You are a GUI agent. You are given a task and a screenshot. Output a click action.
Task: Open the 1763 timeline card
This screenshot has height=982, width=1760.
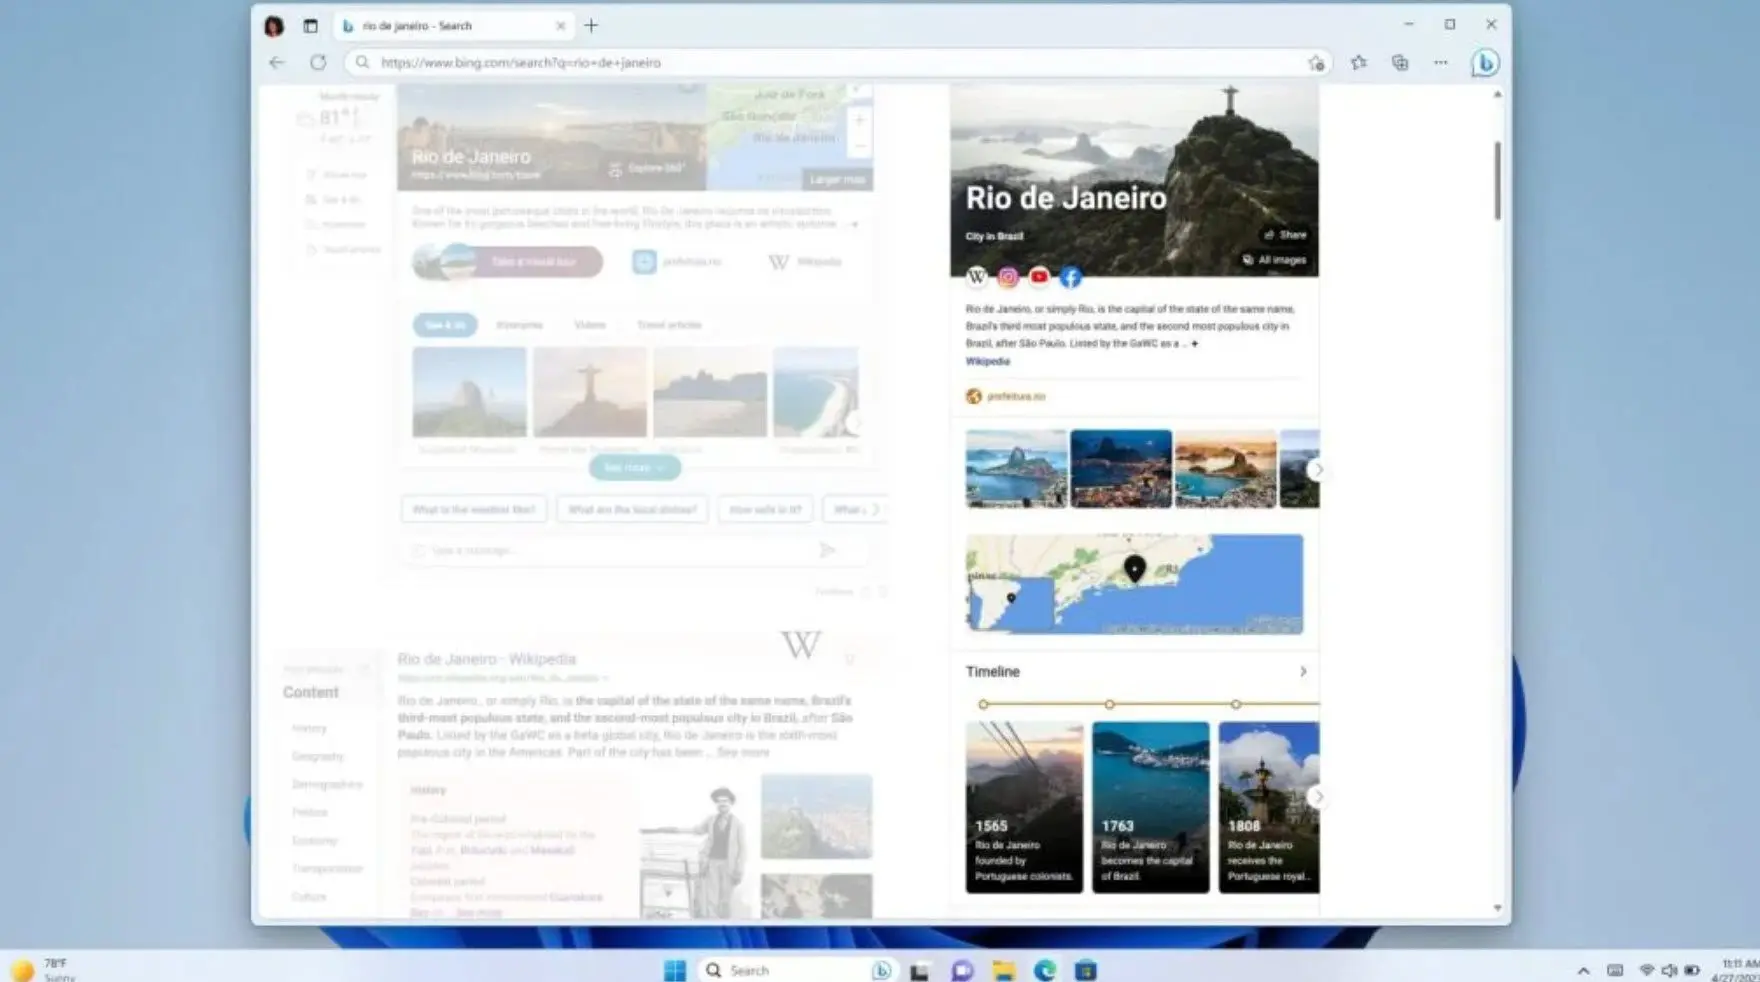click(x=1150, y=807)
